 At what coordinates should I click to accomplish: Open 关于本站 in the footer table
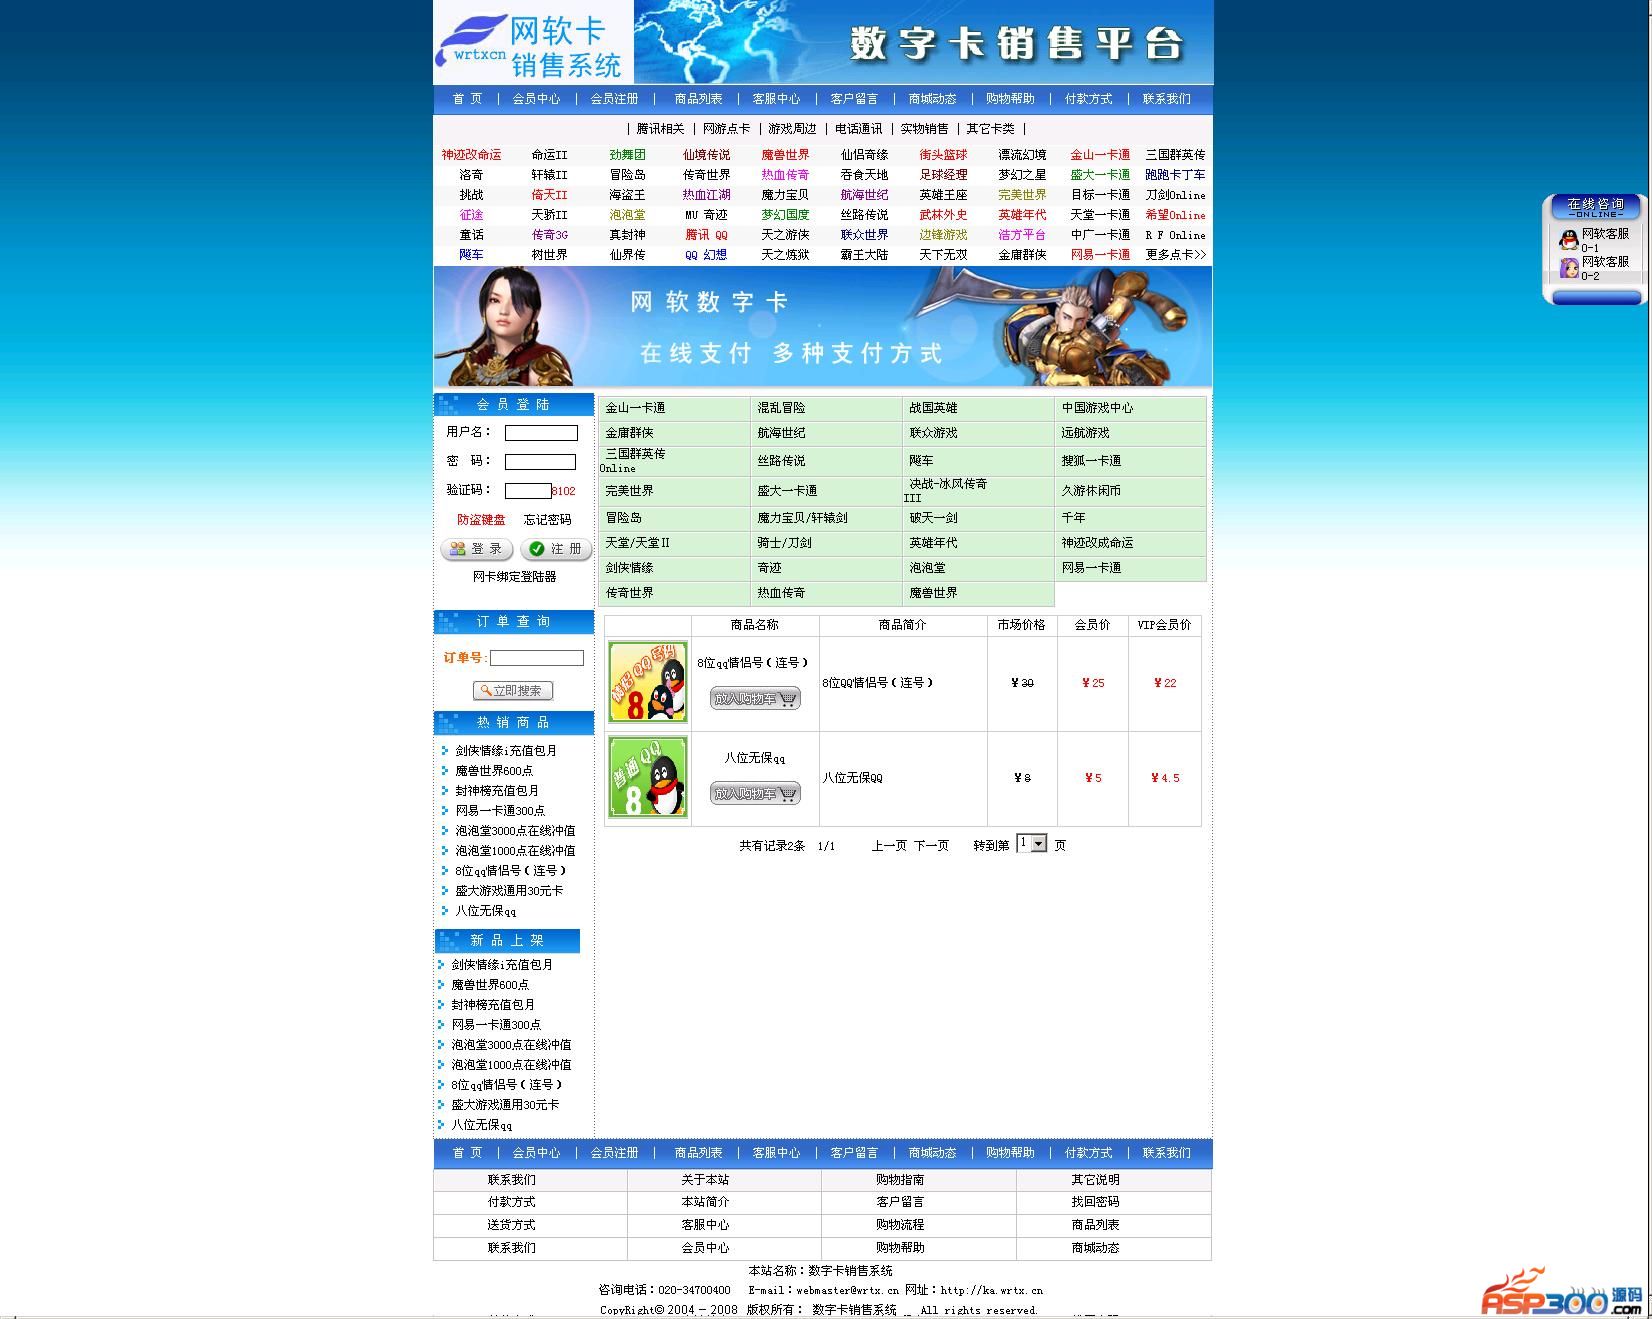tap(705, 1180)
